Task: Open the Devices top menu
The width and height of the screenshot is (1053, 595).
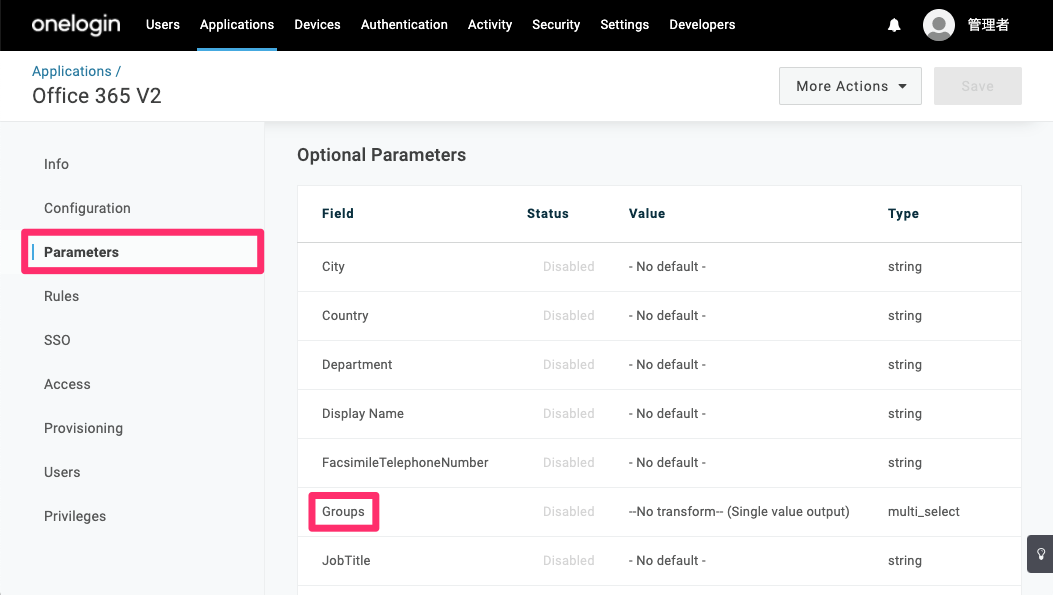Action: (x=317, y=25)
